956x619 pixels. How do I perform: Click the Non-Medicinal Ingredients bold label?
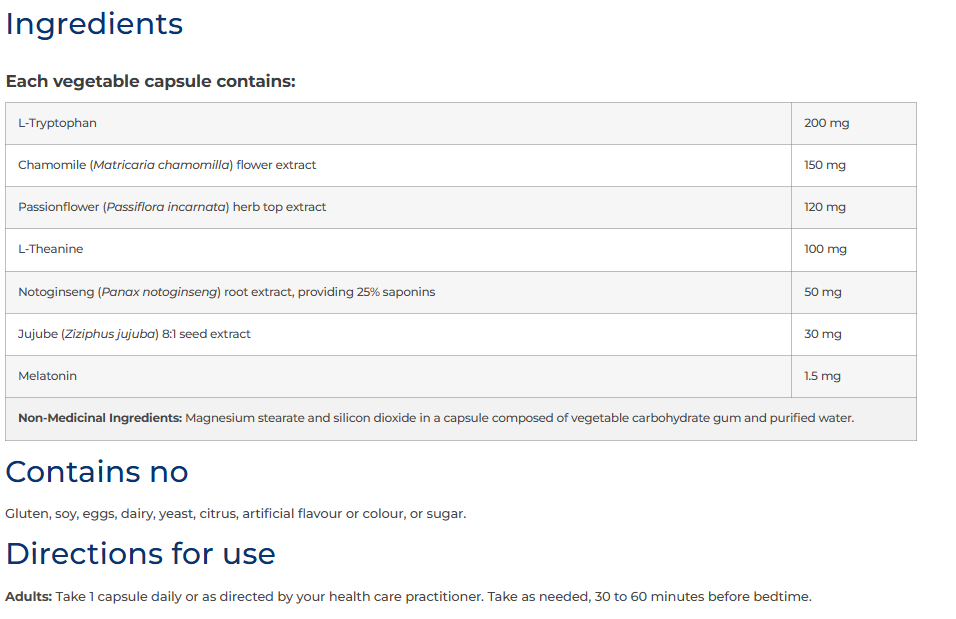pos(100,418)
